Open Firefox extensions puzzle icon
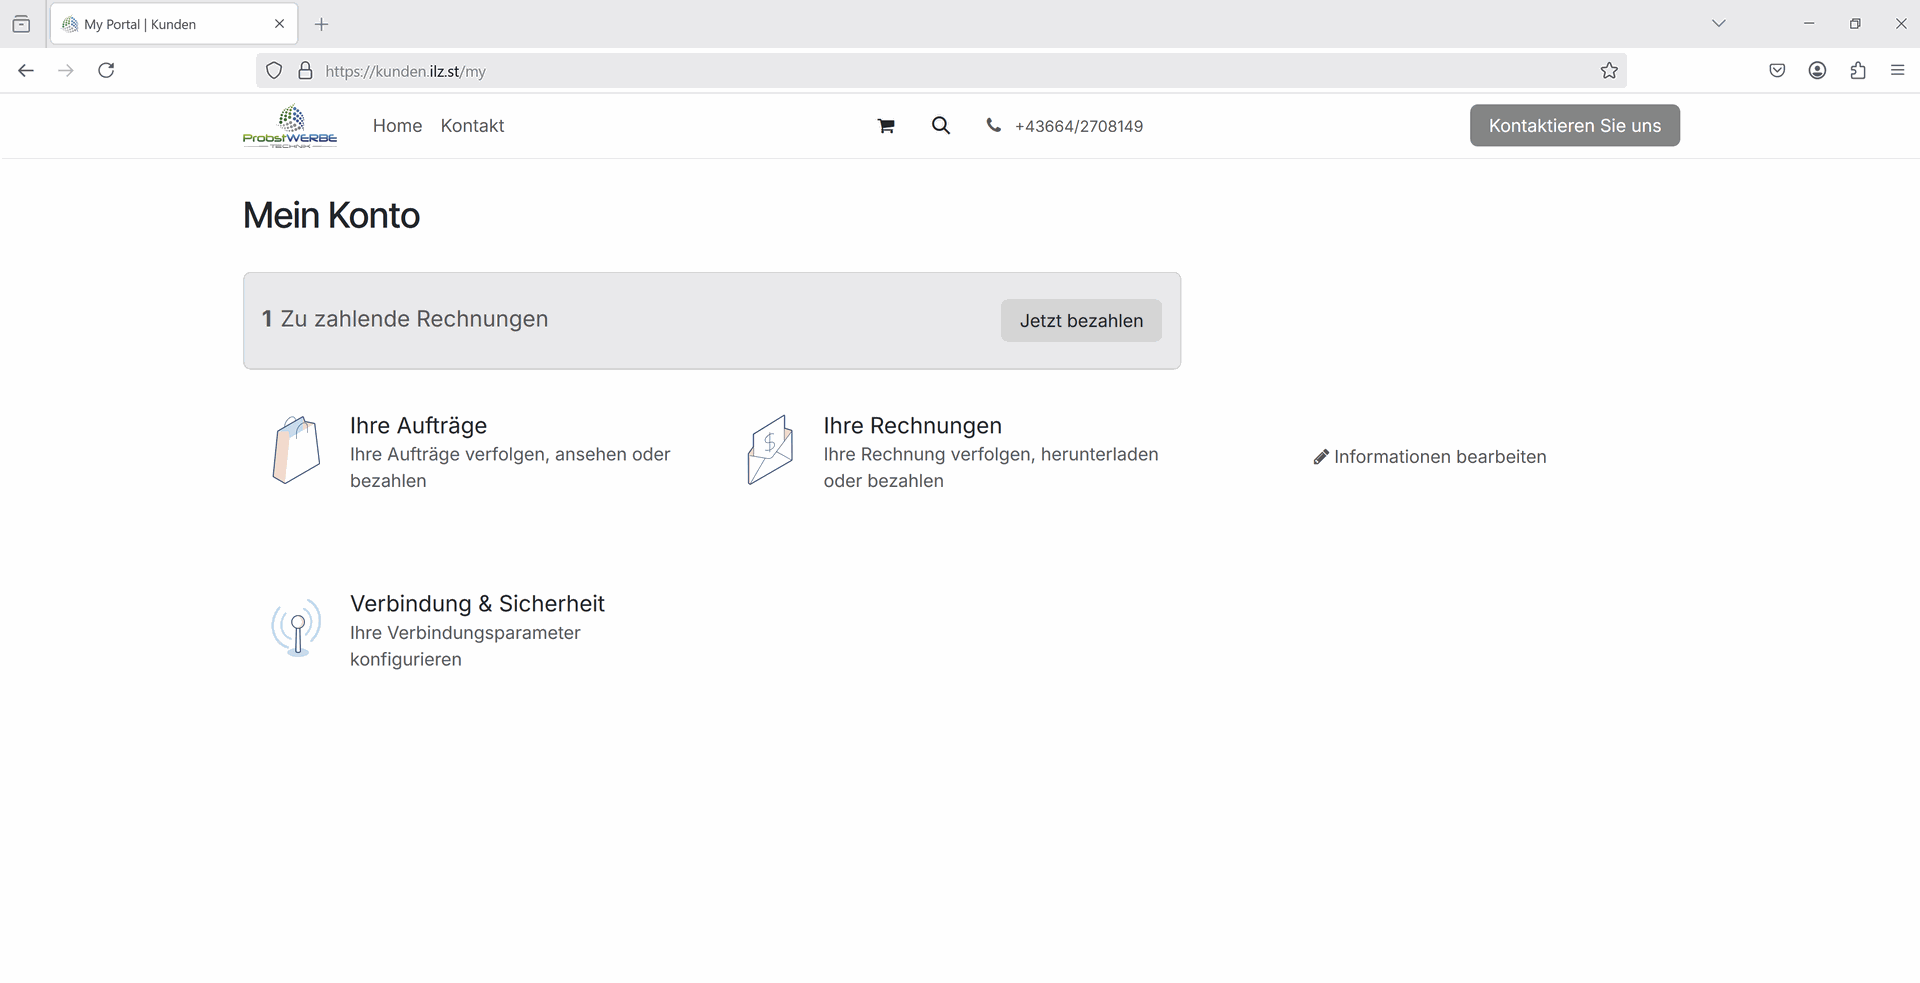 tap(1858, 71)
